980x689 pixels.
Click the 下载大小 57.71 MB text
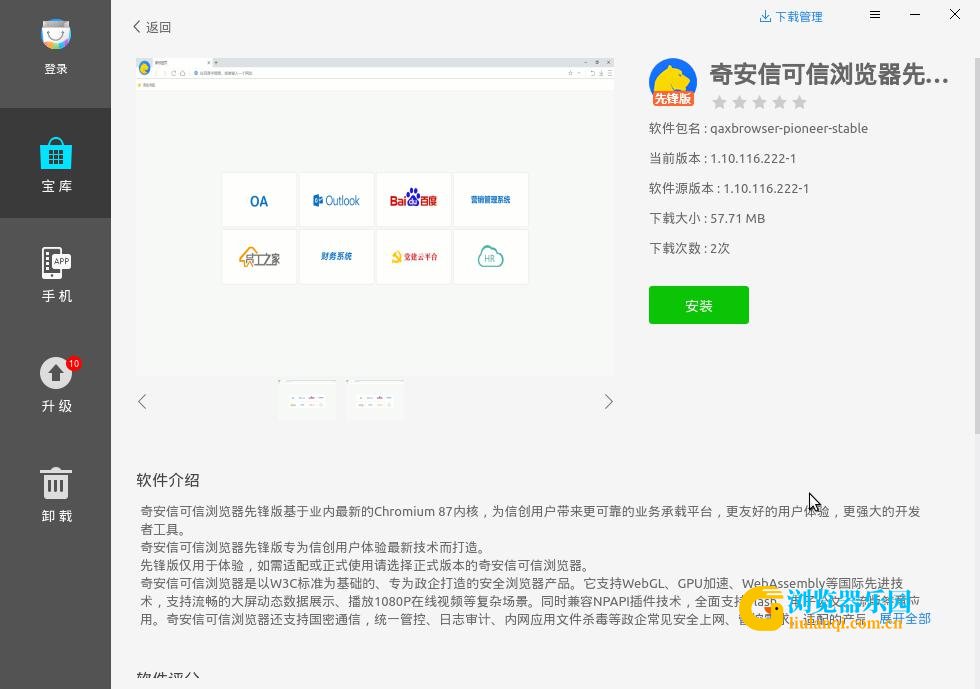pyautogui.click(x=707, y=218)
